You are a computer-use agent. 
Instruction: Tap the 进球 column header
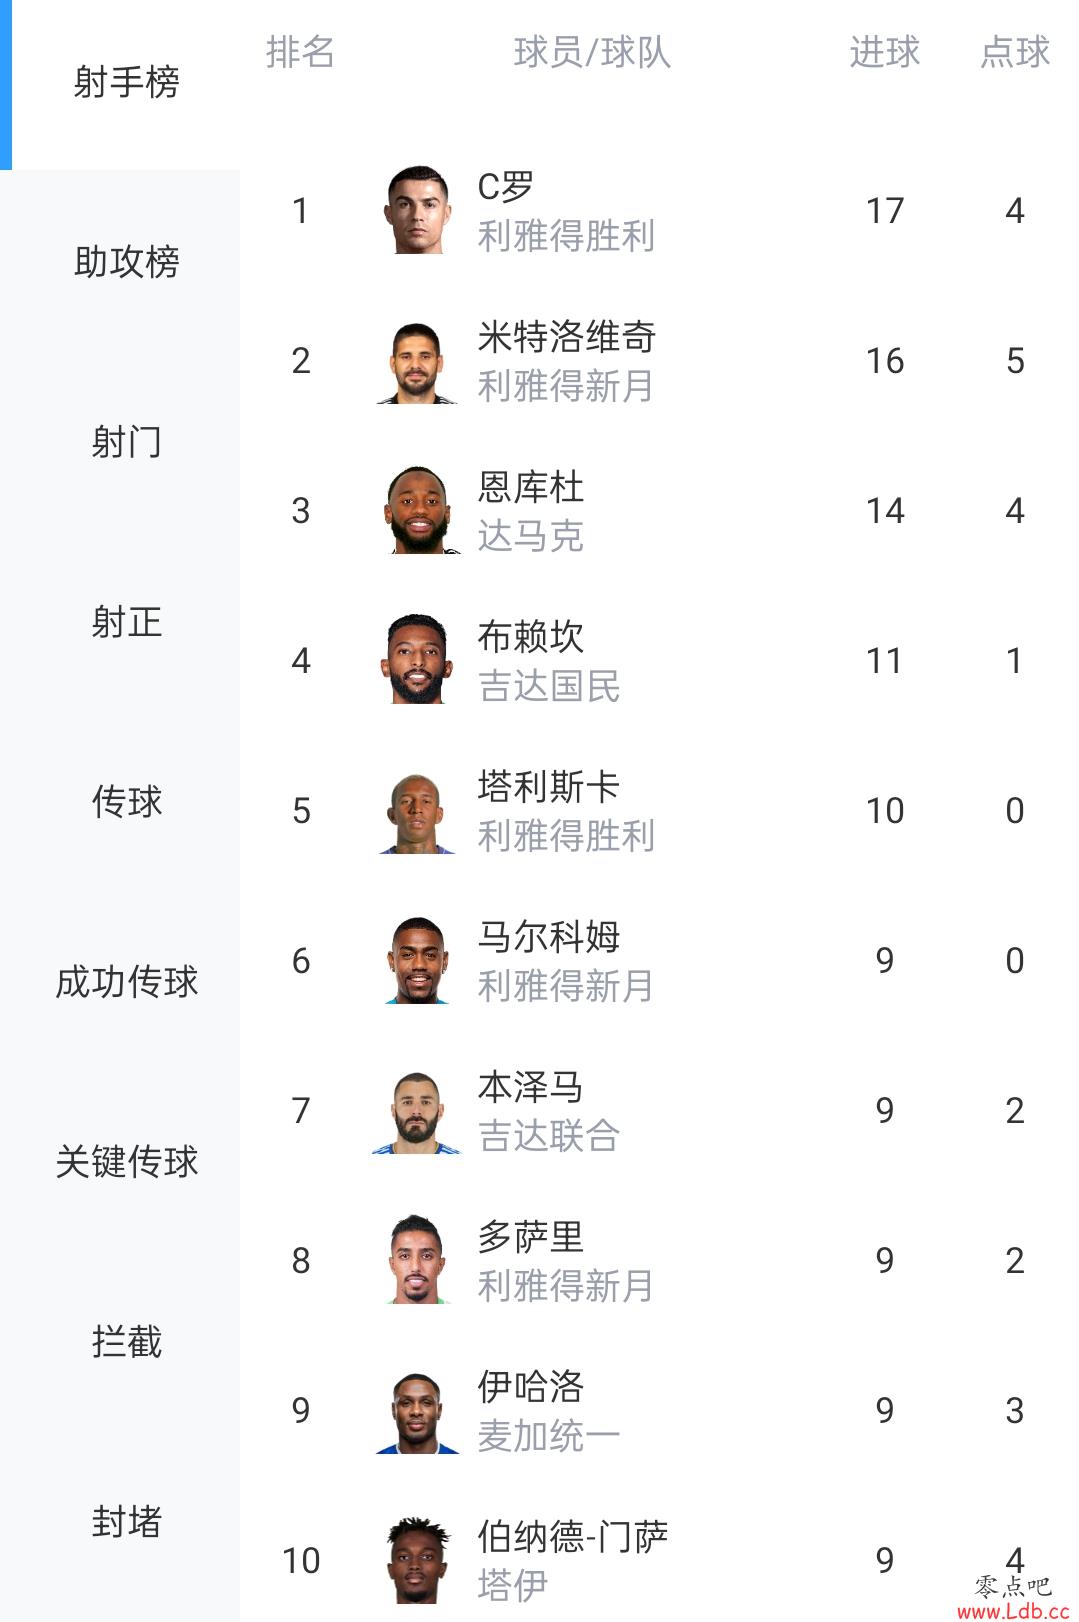pyautogui.click(x=884, y=52)
